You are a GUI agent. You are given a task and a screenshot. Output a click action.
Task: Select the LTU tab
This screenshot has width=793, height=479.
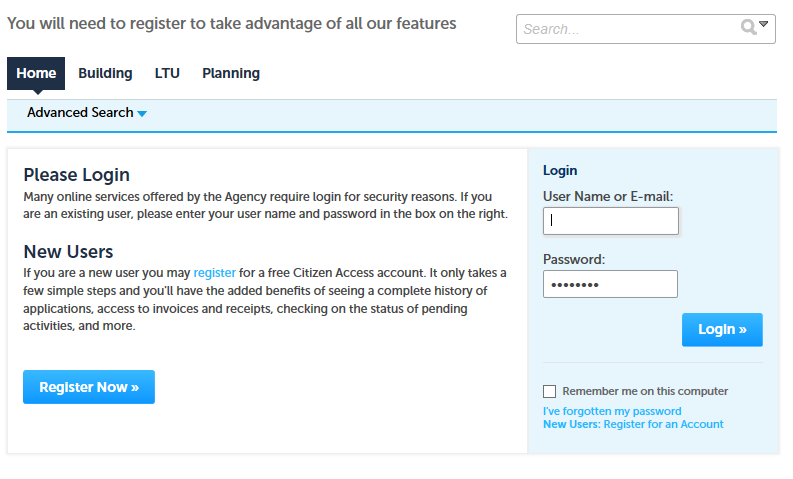pyautogui.click(x=167, y=73)
